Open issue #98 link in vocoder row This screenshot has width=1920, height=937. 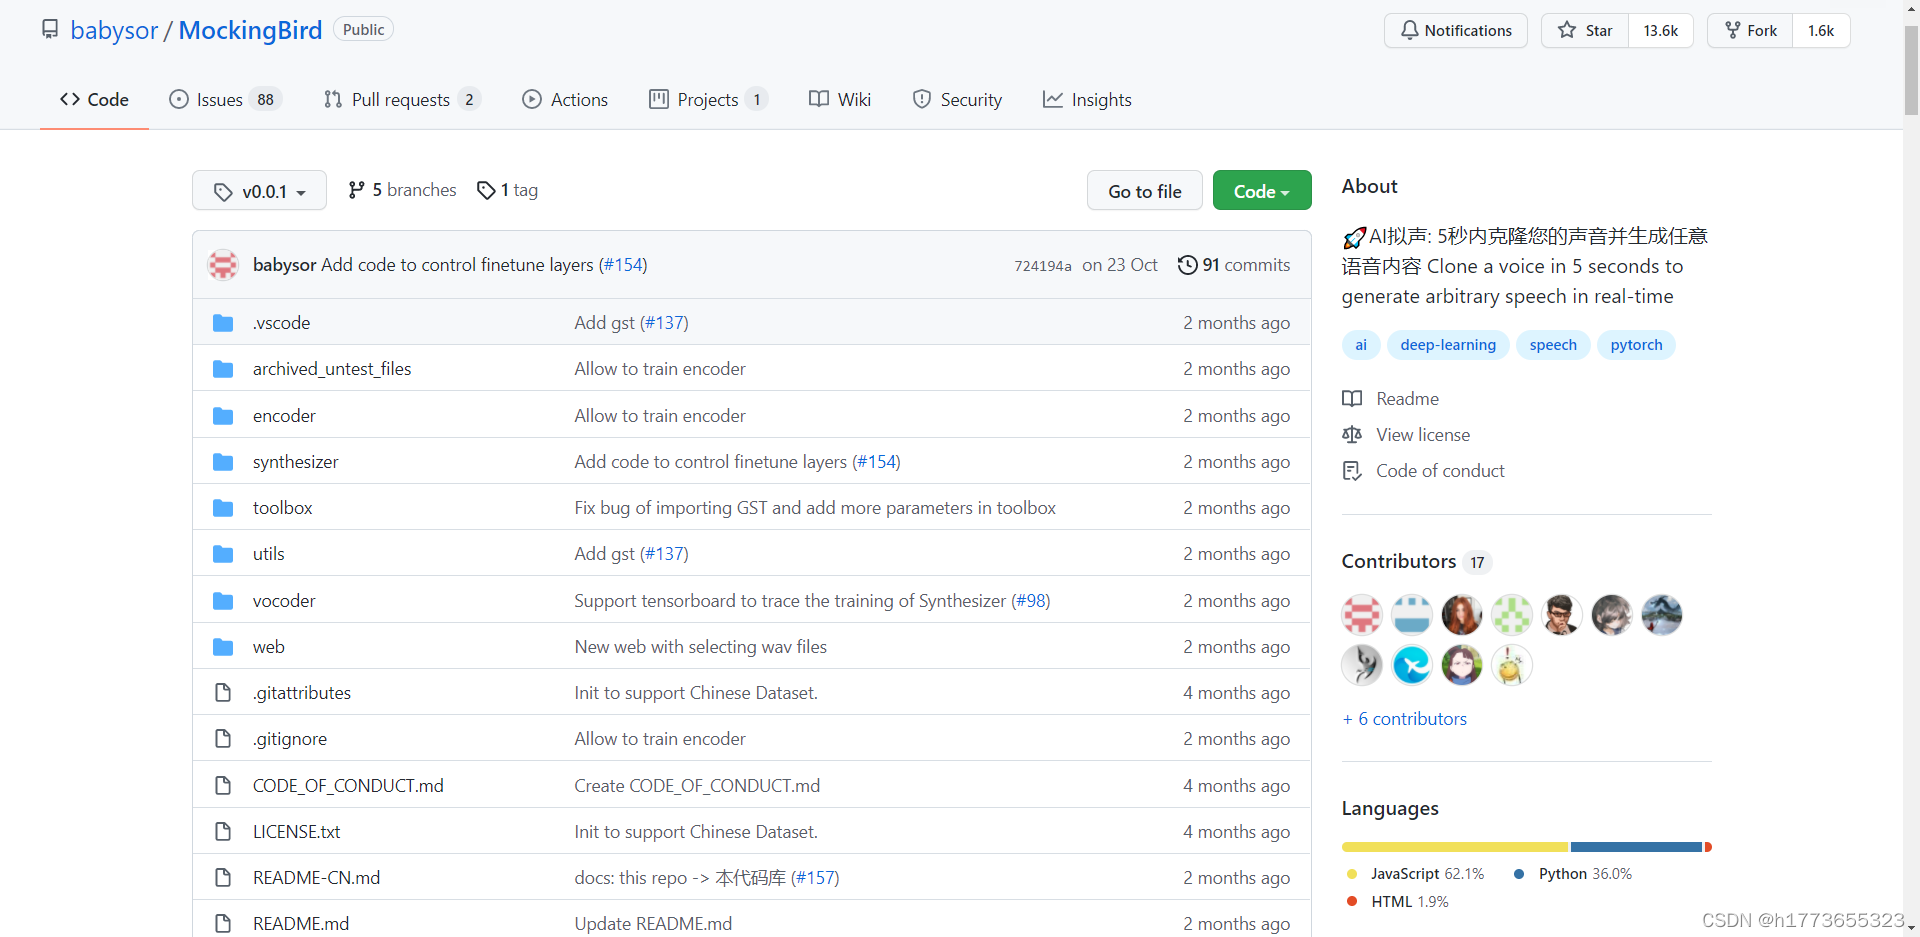pyautogui.click(x=1030, y=601)
